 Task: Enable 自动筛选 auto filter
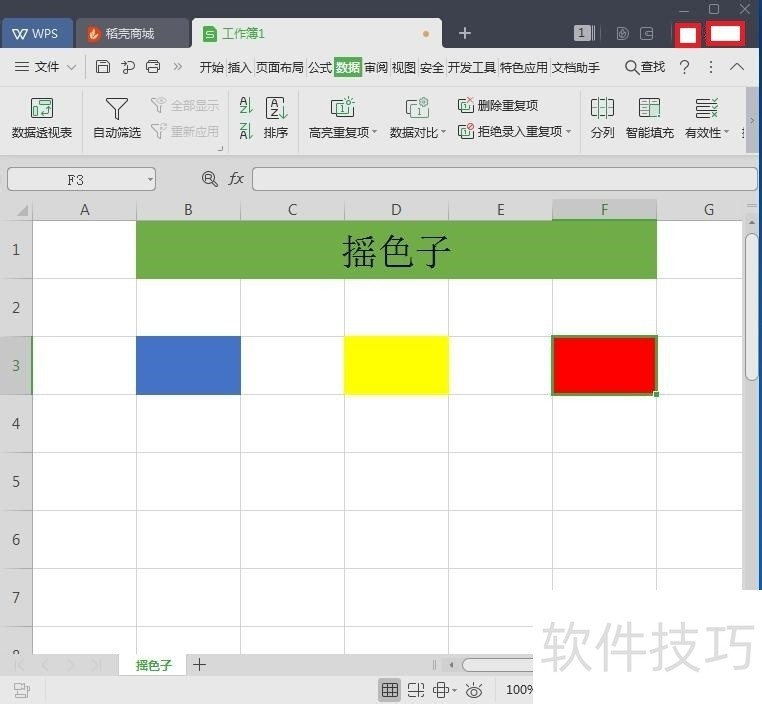pos(117,118)
